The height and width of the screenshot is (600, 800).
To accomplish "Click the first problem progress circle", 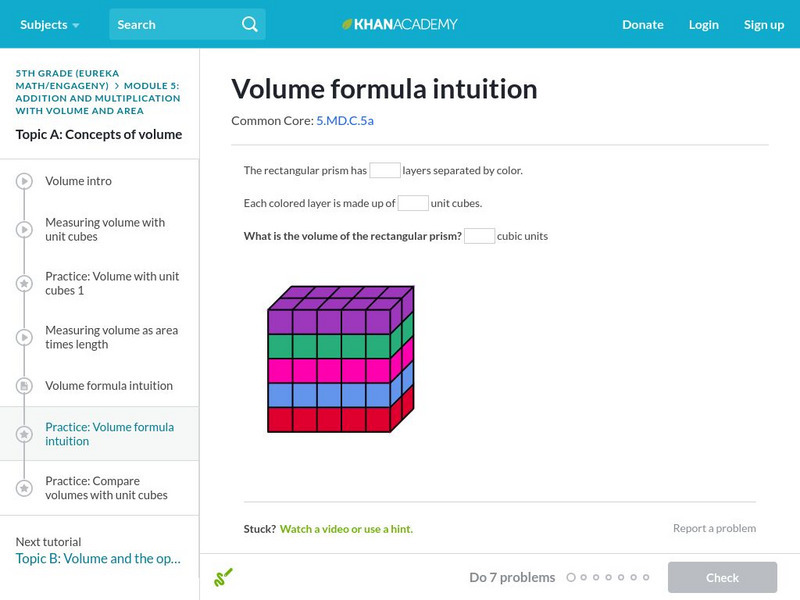I will pos(571,577).
